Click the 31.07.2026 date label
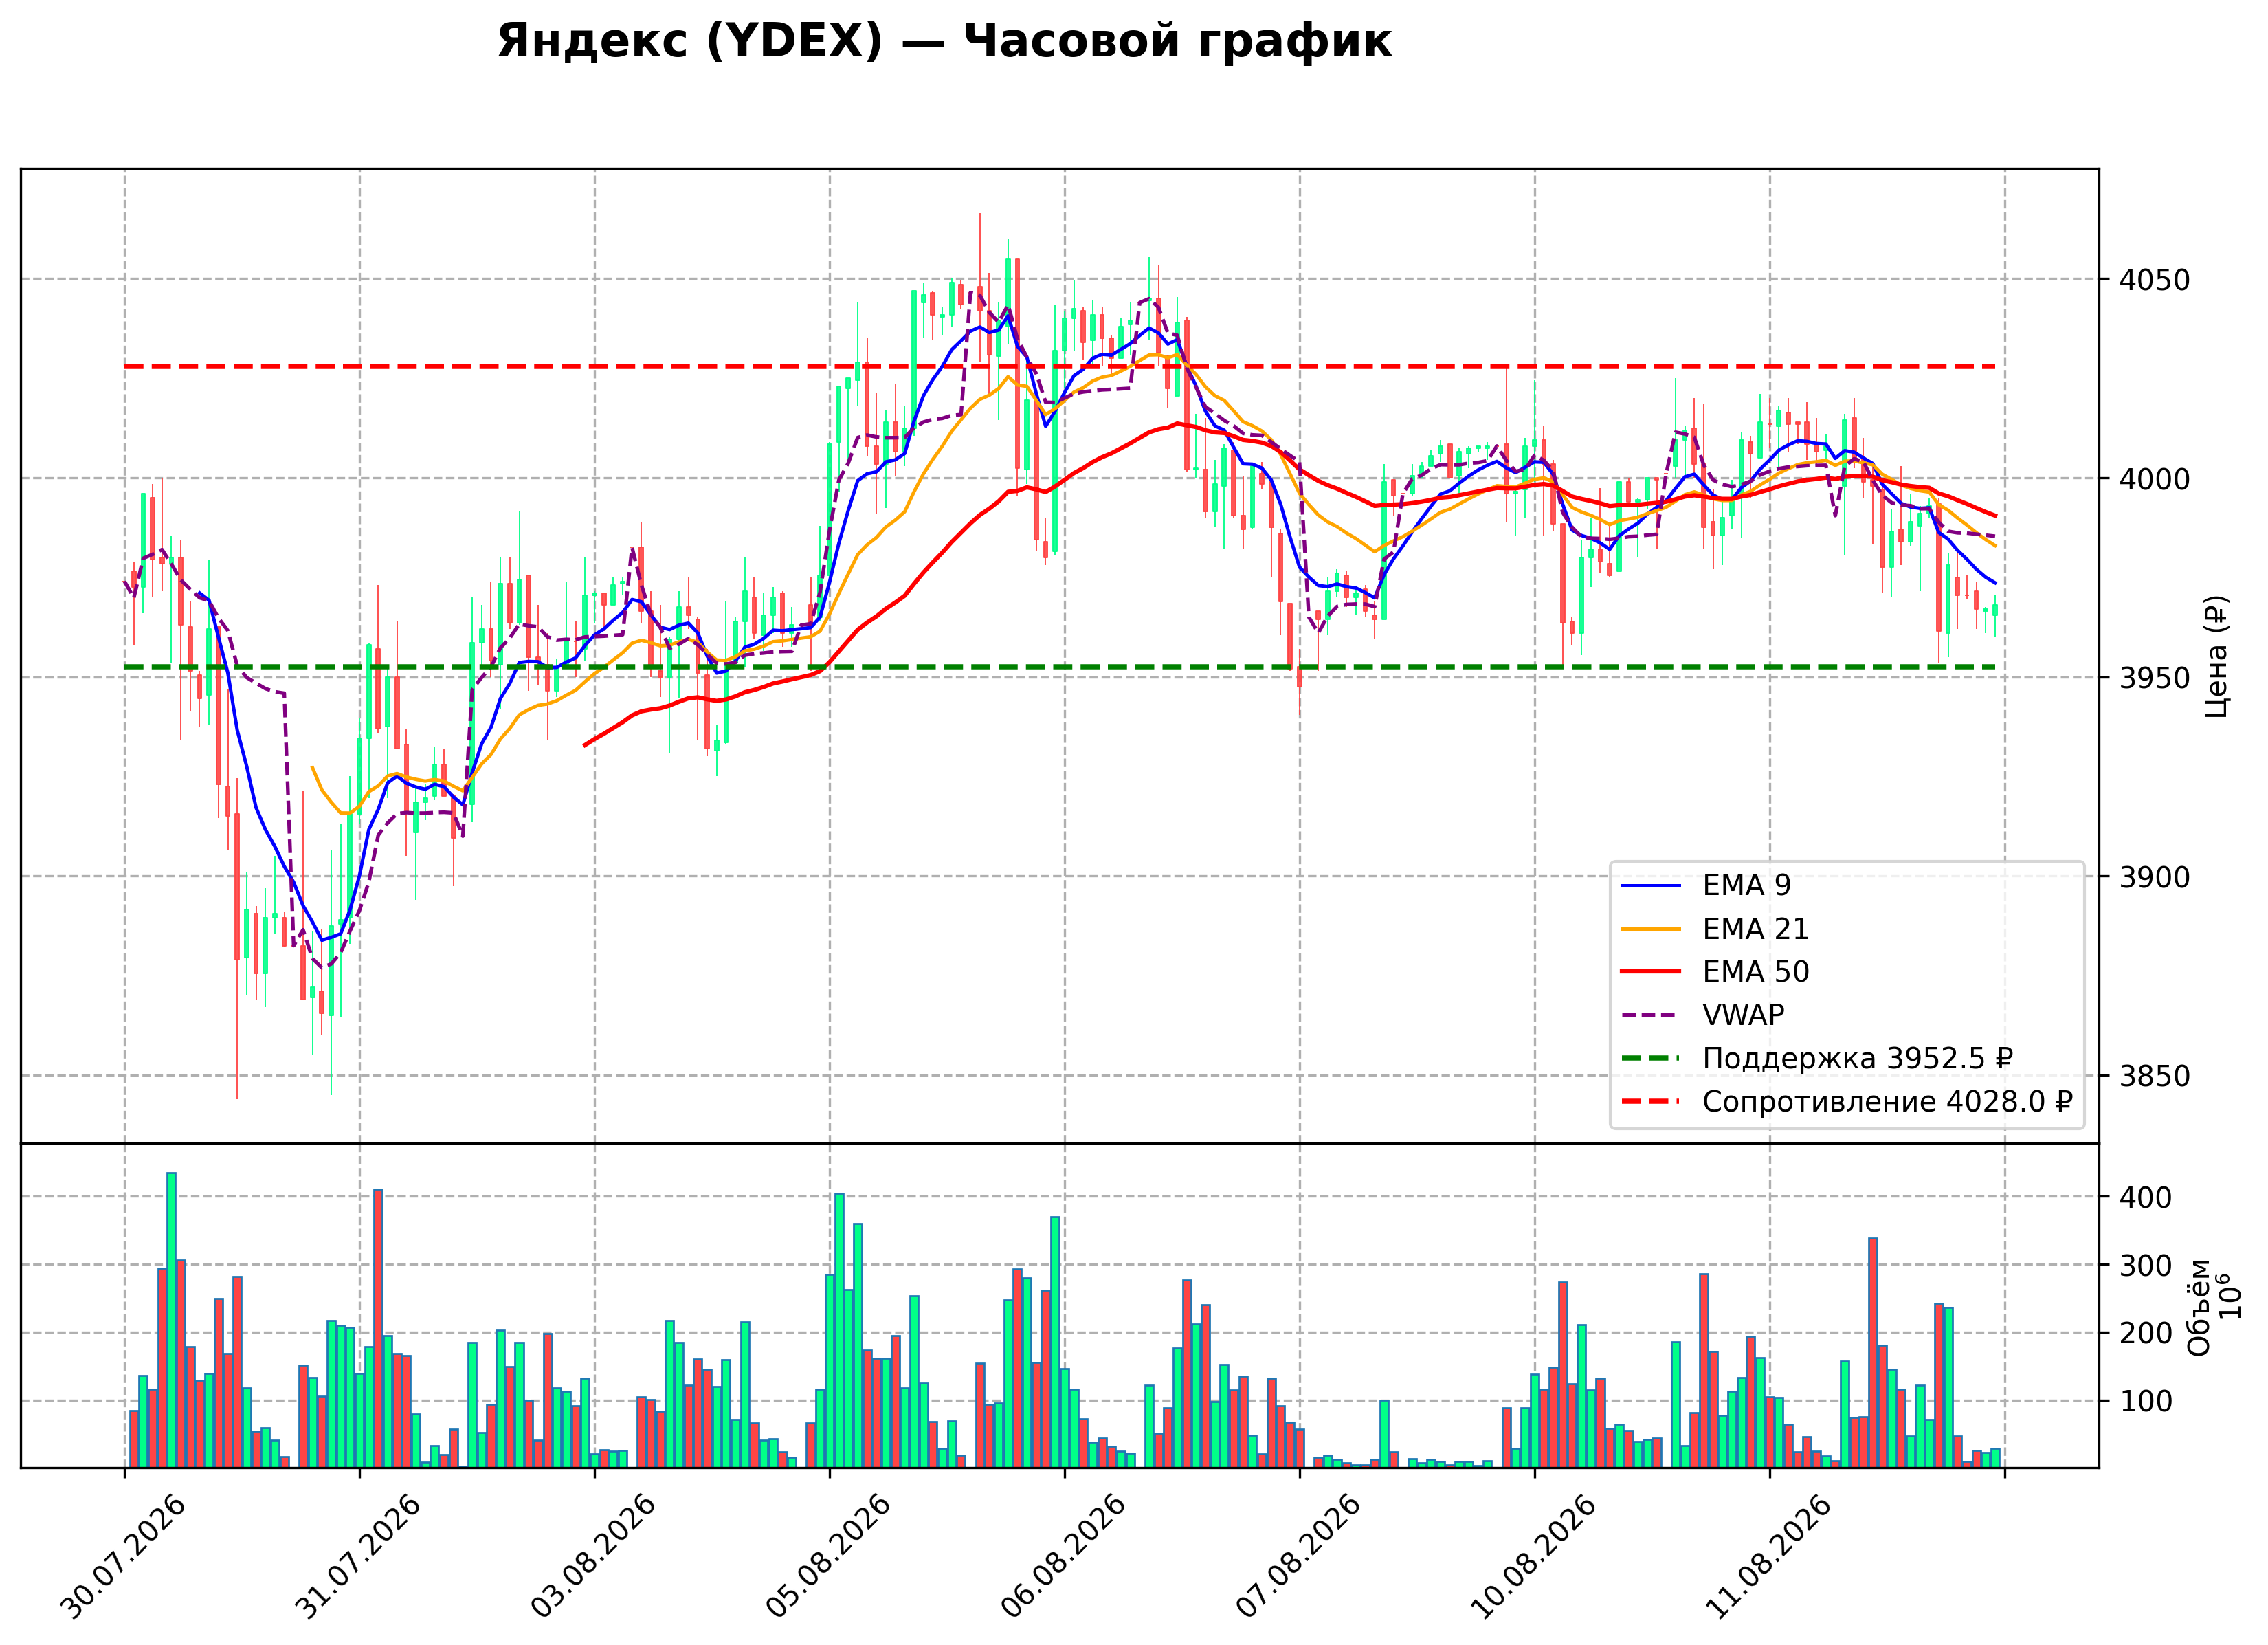 [x=359, y=1556]
